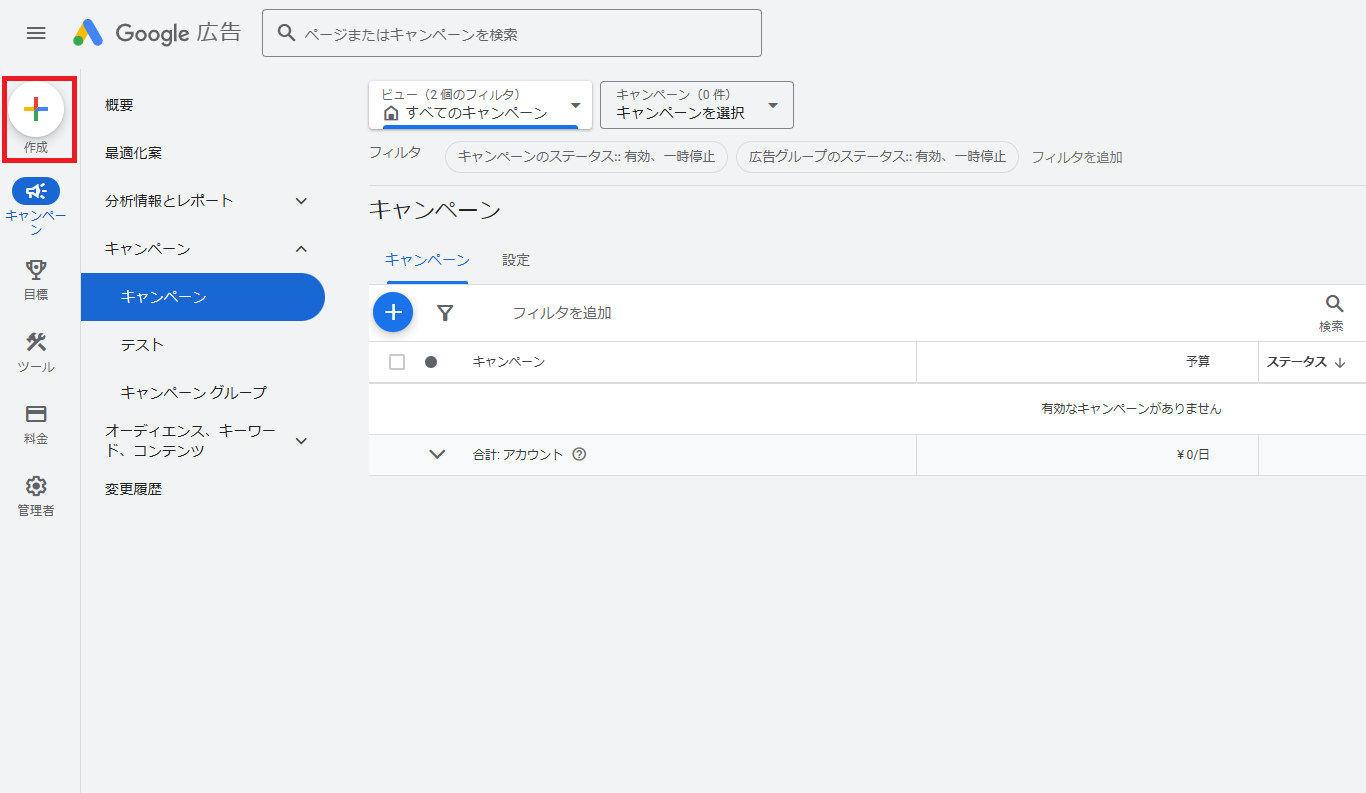Click the ステータス column header label
The height and width of the screenshot is (793, 1366).
tap(1296, 362)
